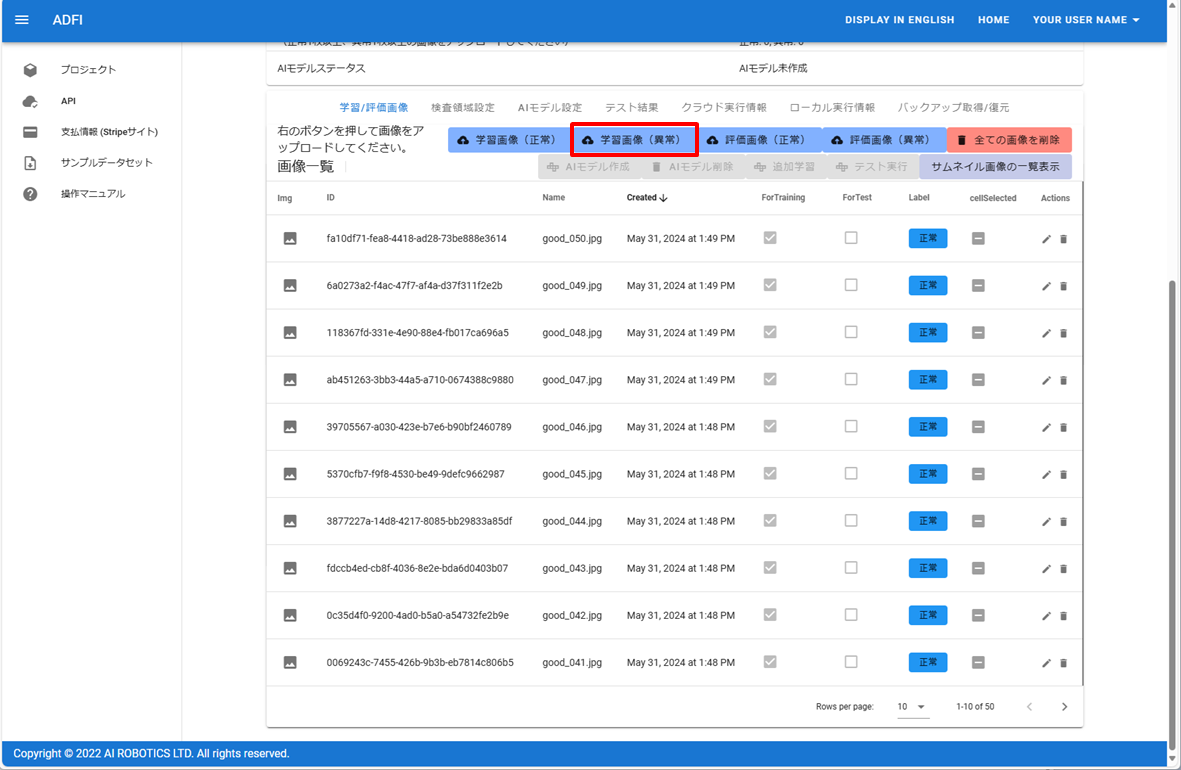Delete the good_048.jpg row trash icon
Image resolution: width=1181 pixels, height=770 pixels.
coord(1064,333)
